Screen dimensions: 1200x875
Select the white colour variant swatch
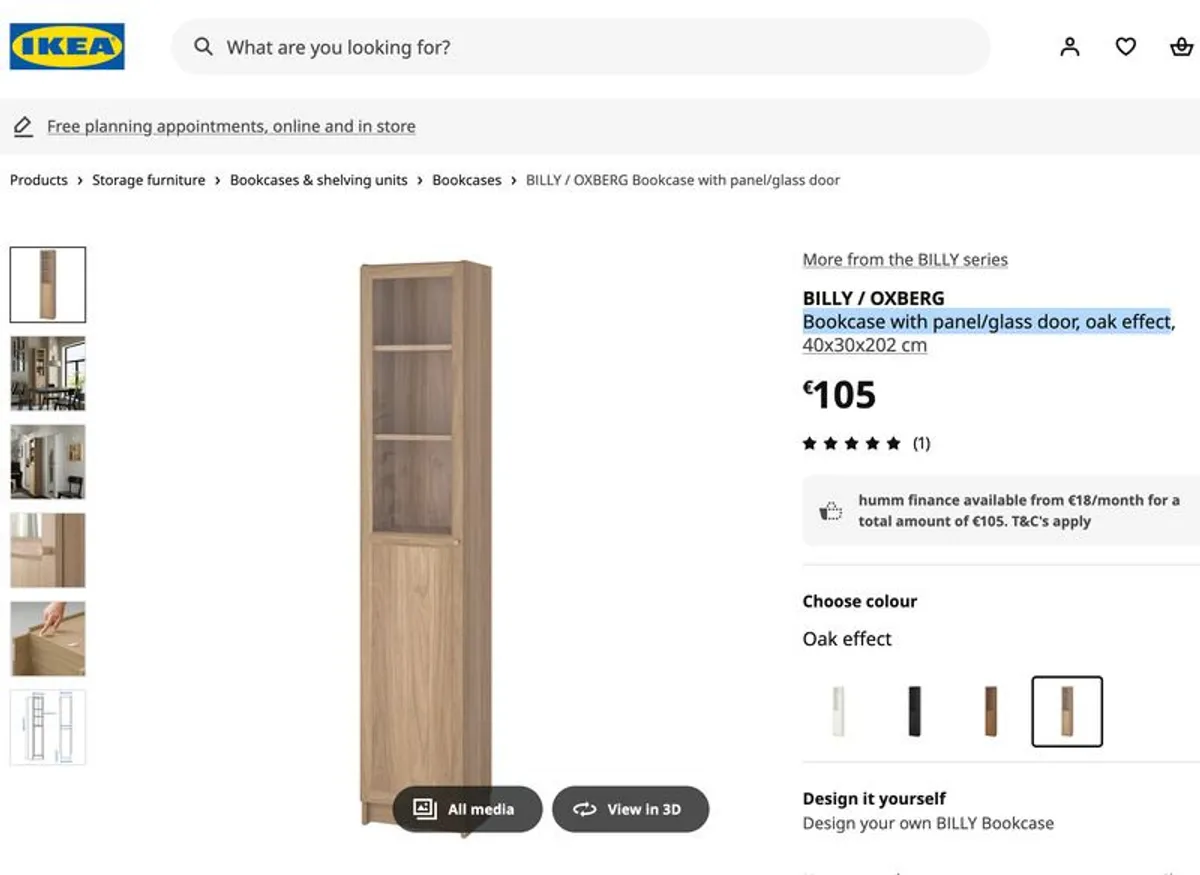[837, 711]
